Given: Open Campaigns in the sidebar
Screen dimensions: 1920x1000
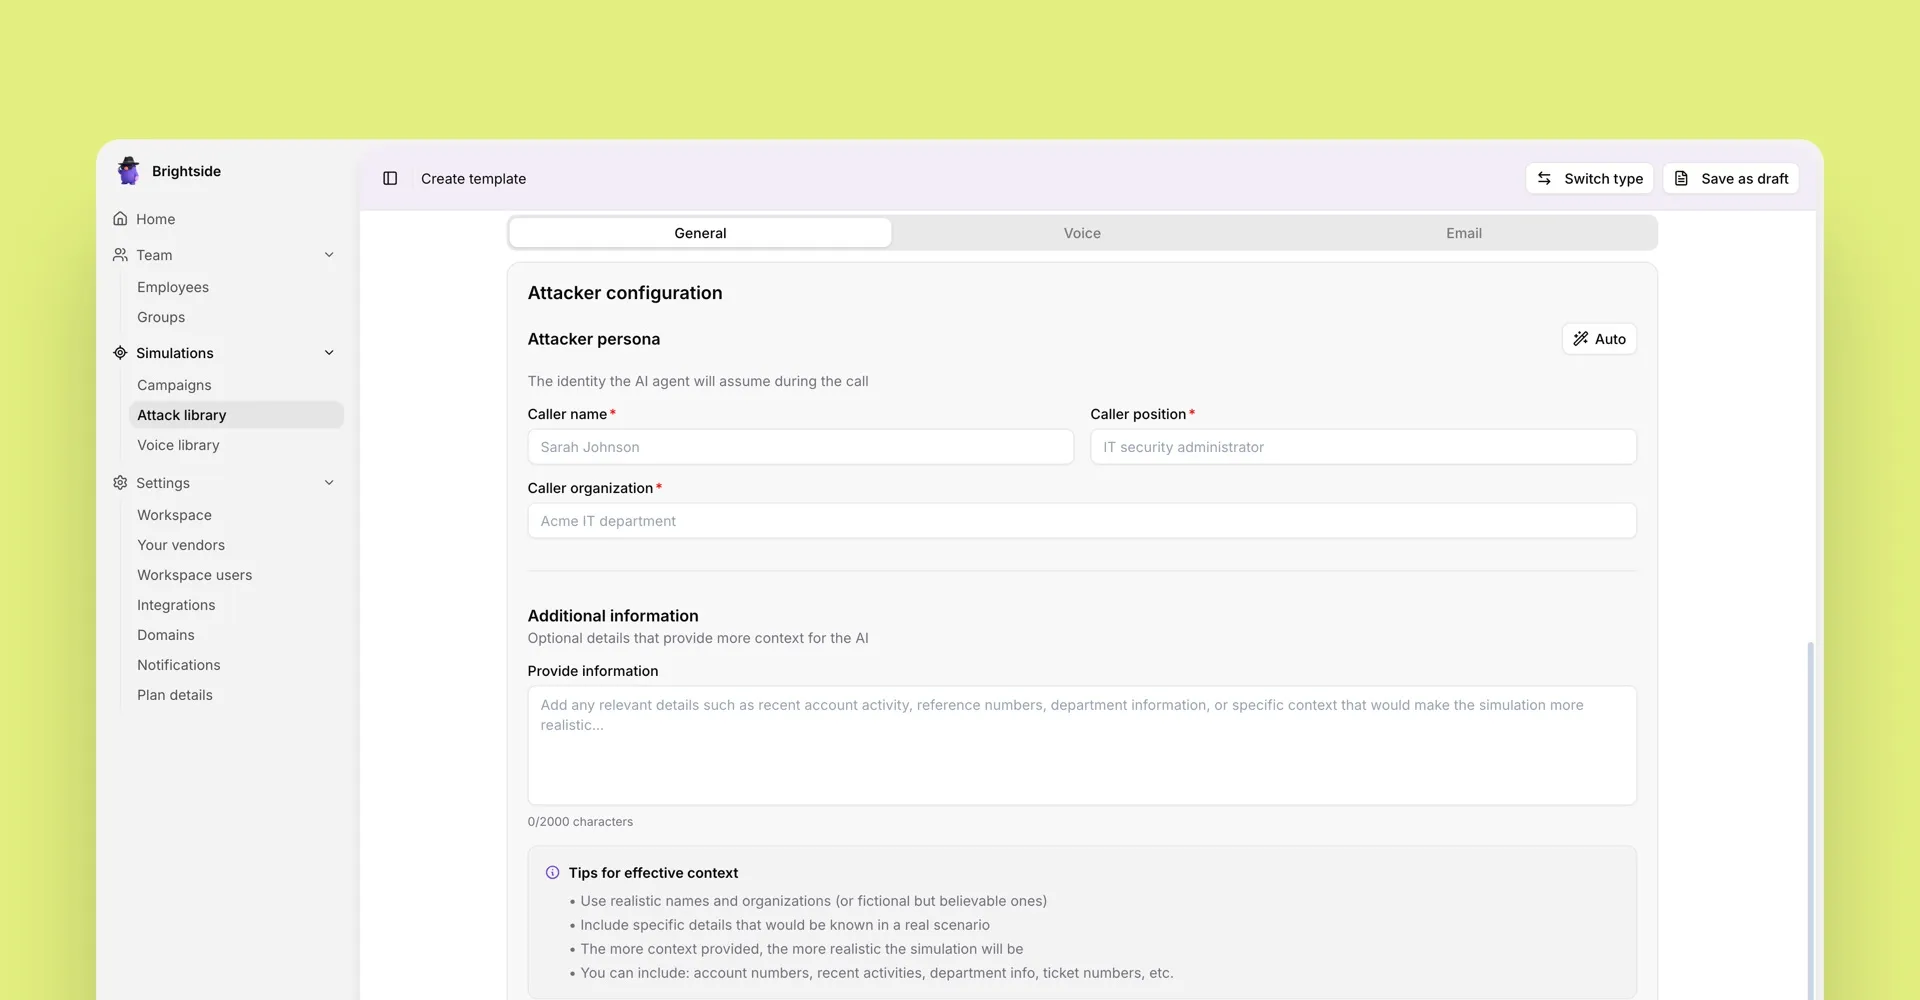Looking at the screenshot, I should 174,384.
